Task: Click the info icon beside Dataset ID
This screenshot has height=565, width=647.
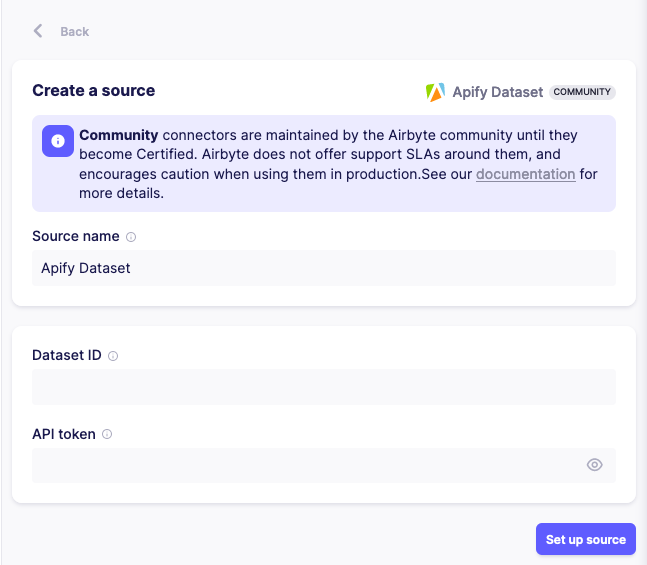Action: pos(113,356)
